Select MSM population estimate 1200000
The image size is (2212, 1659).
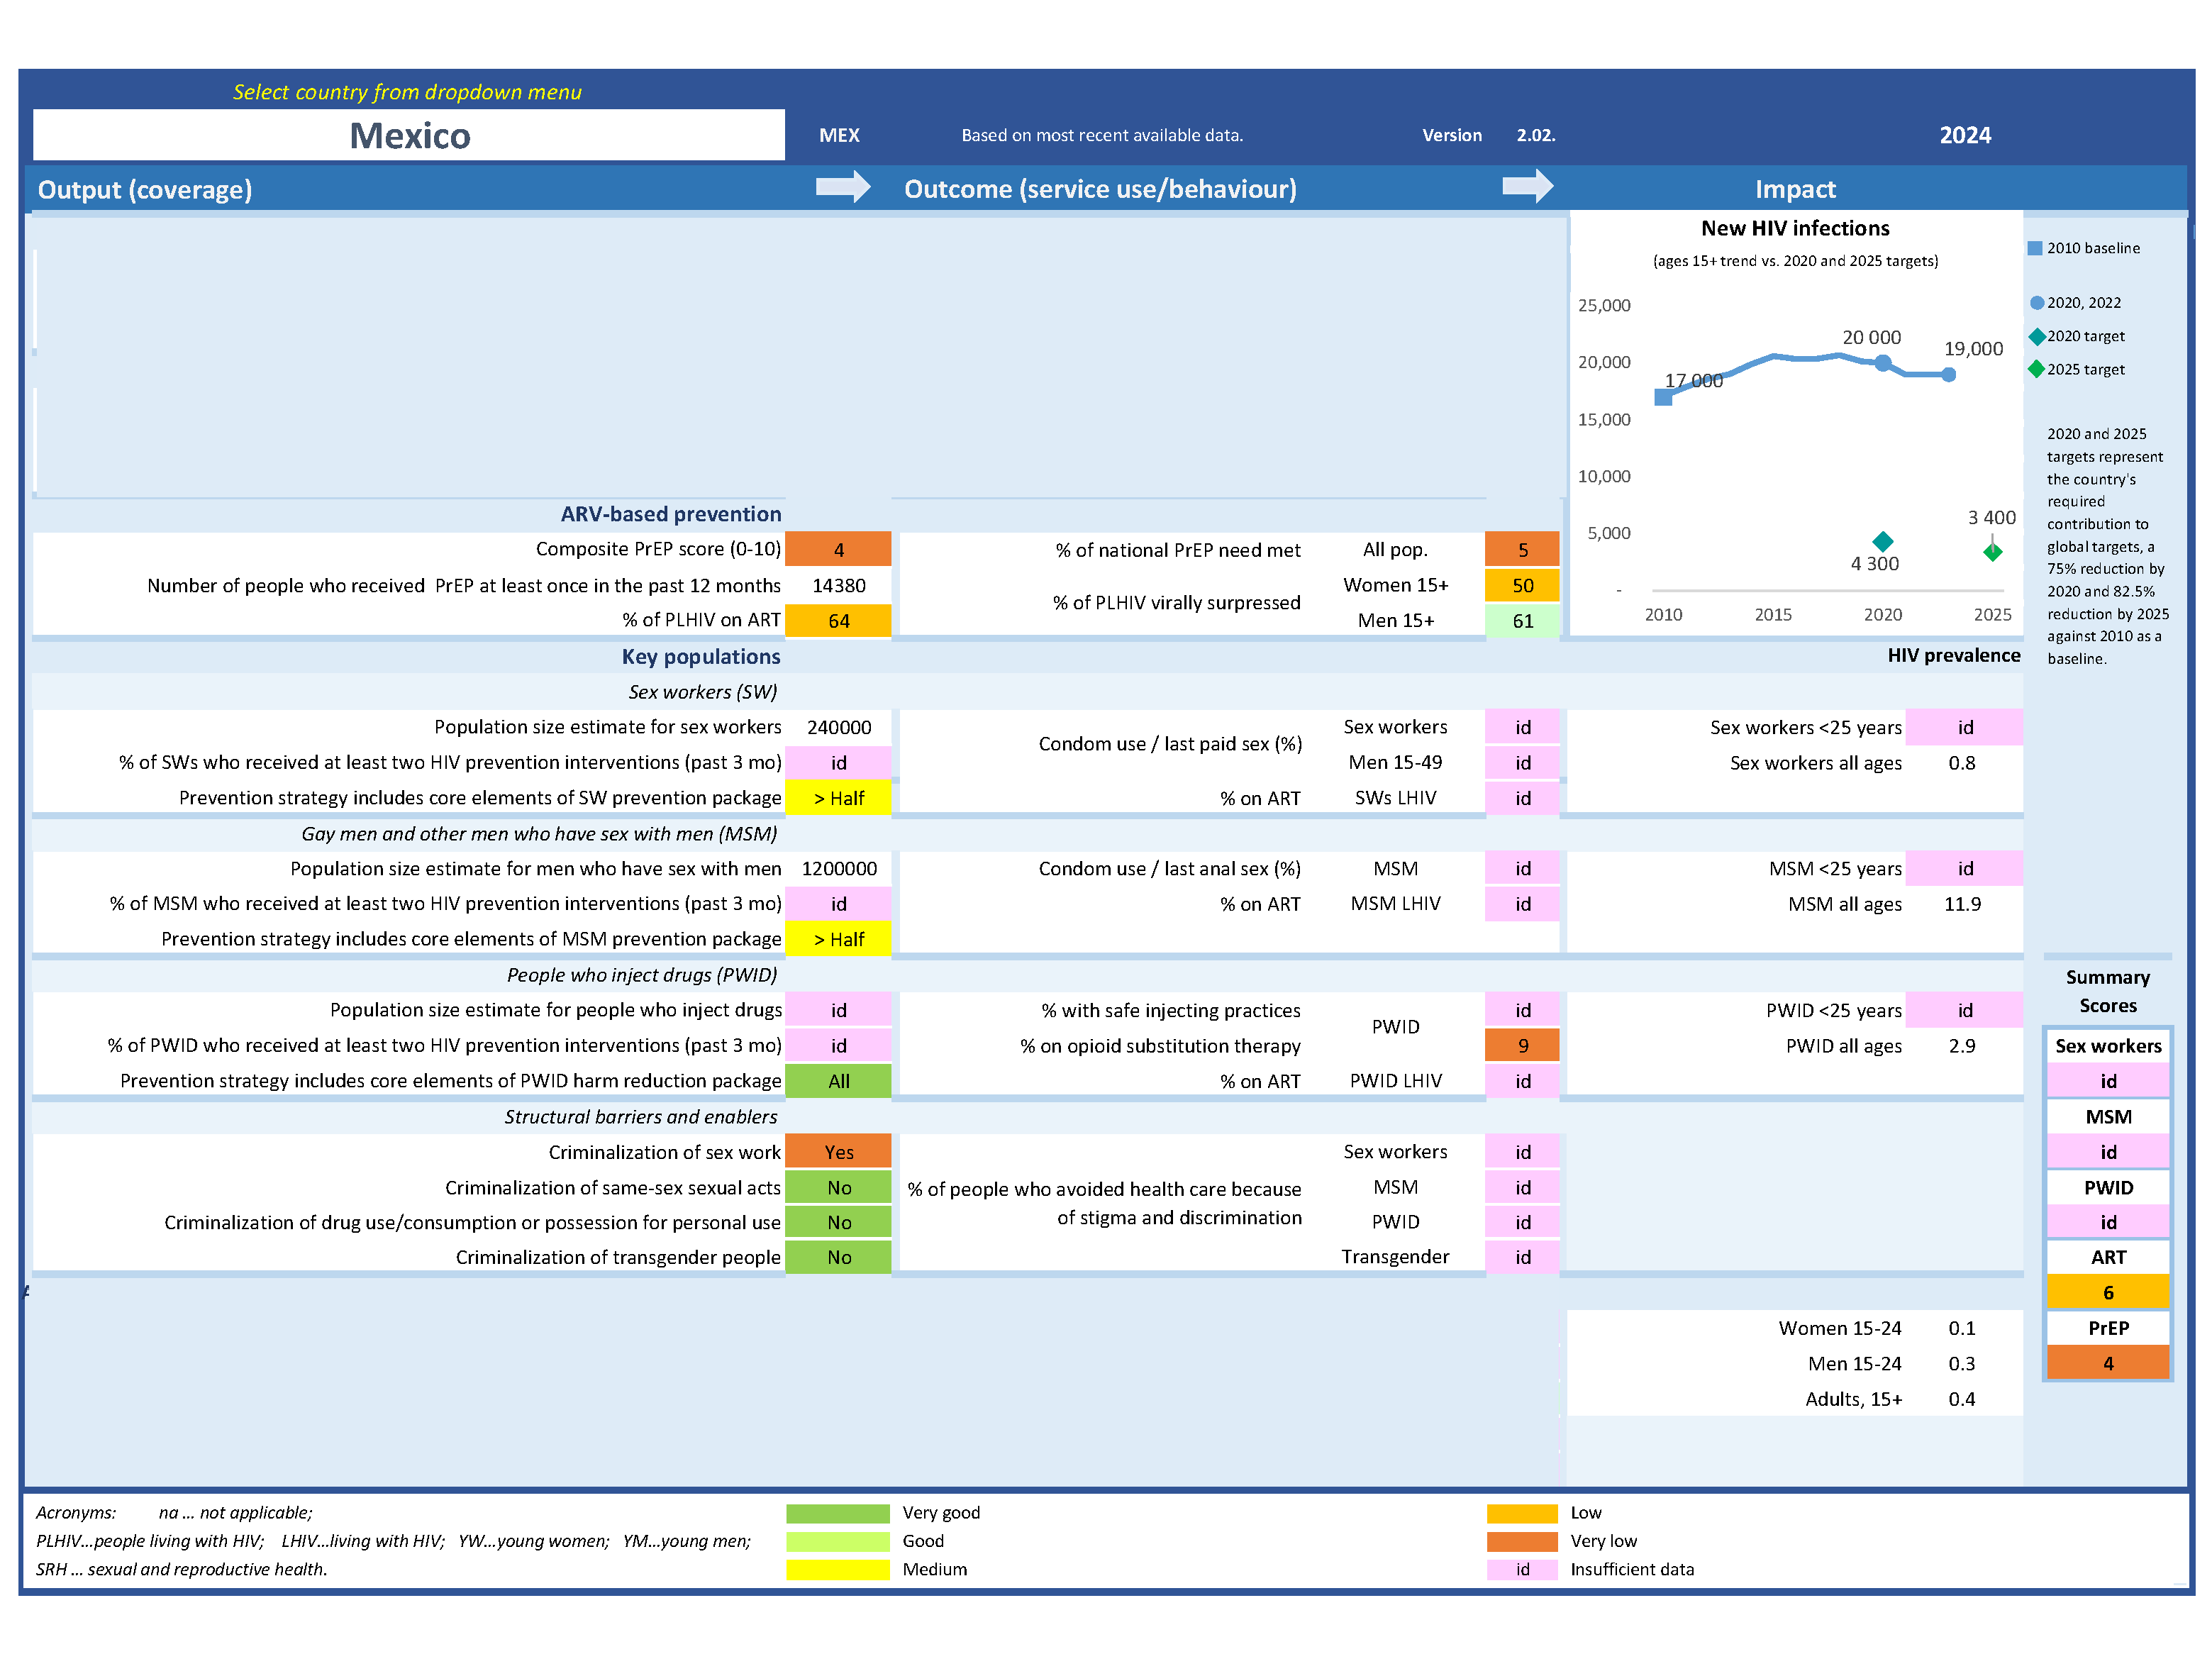(838, 868)
